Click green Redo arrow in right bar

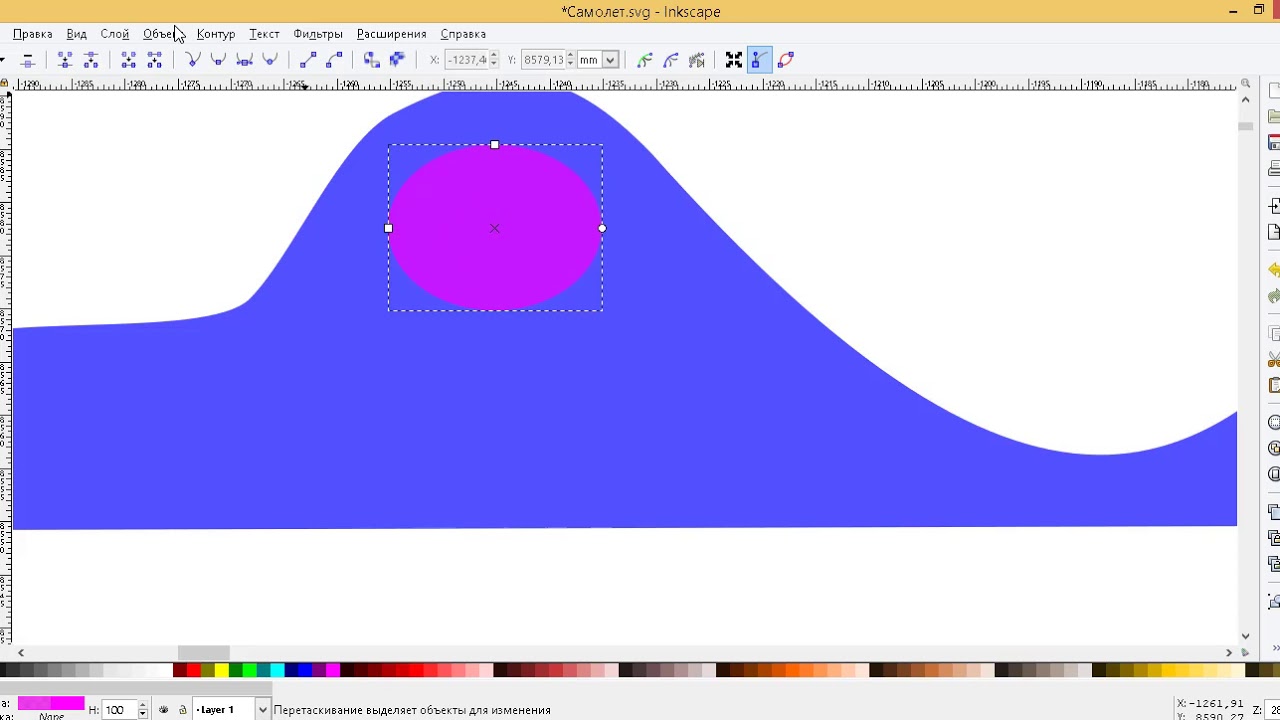[1274, 296]
